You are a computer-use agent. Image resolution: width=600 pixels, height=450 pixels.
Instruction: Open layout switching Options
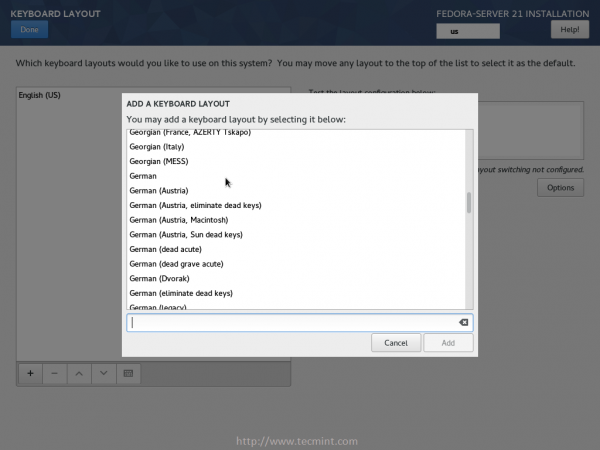(x=560, y=188)
